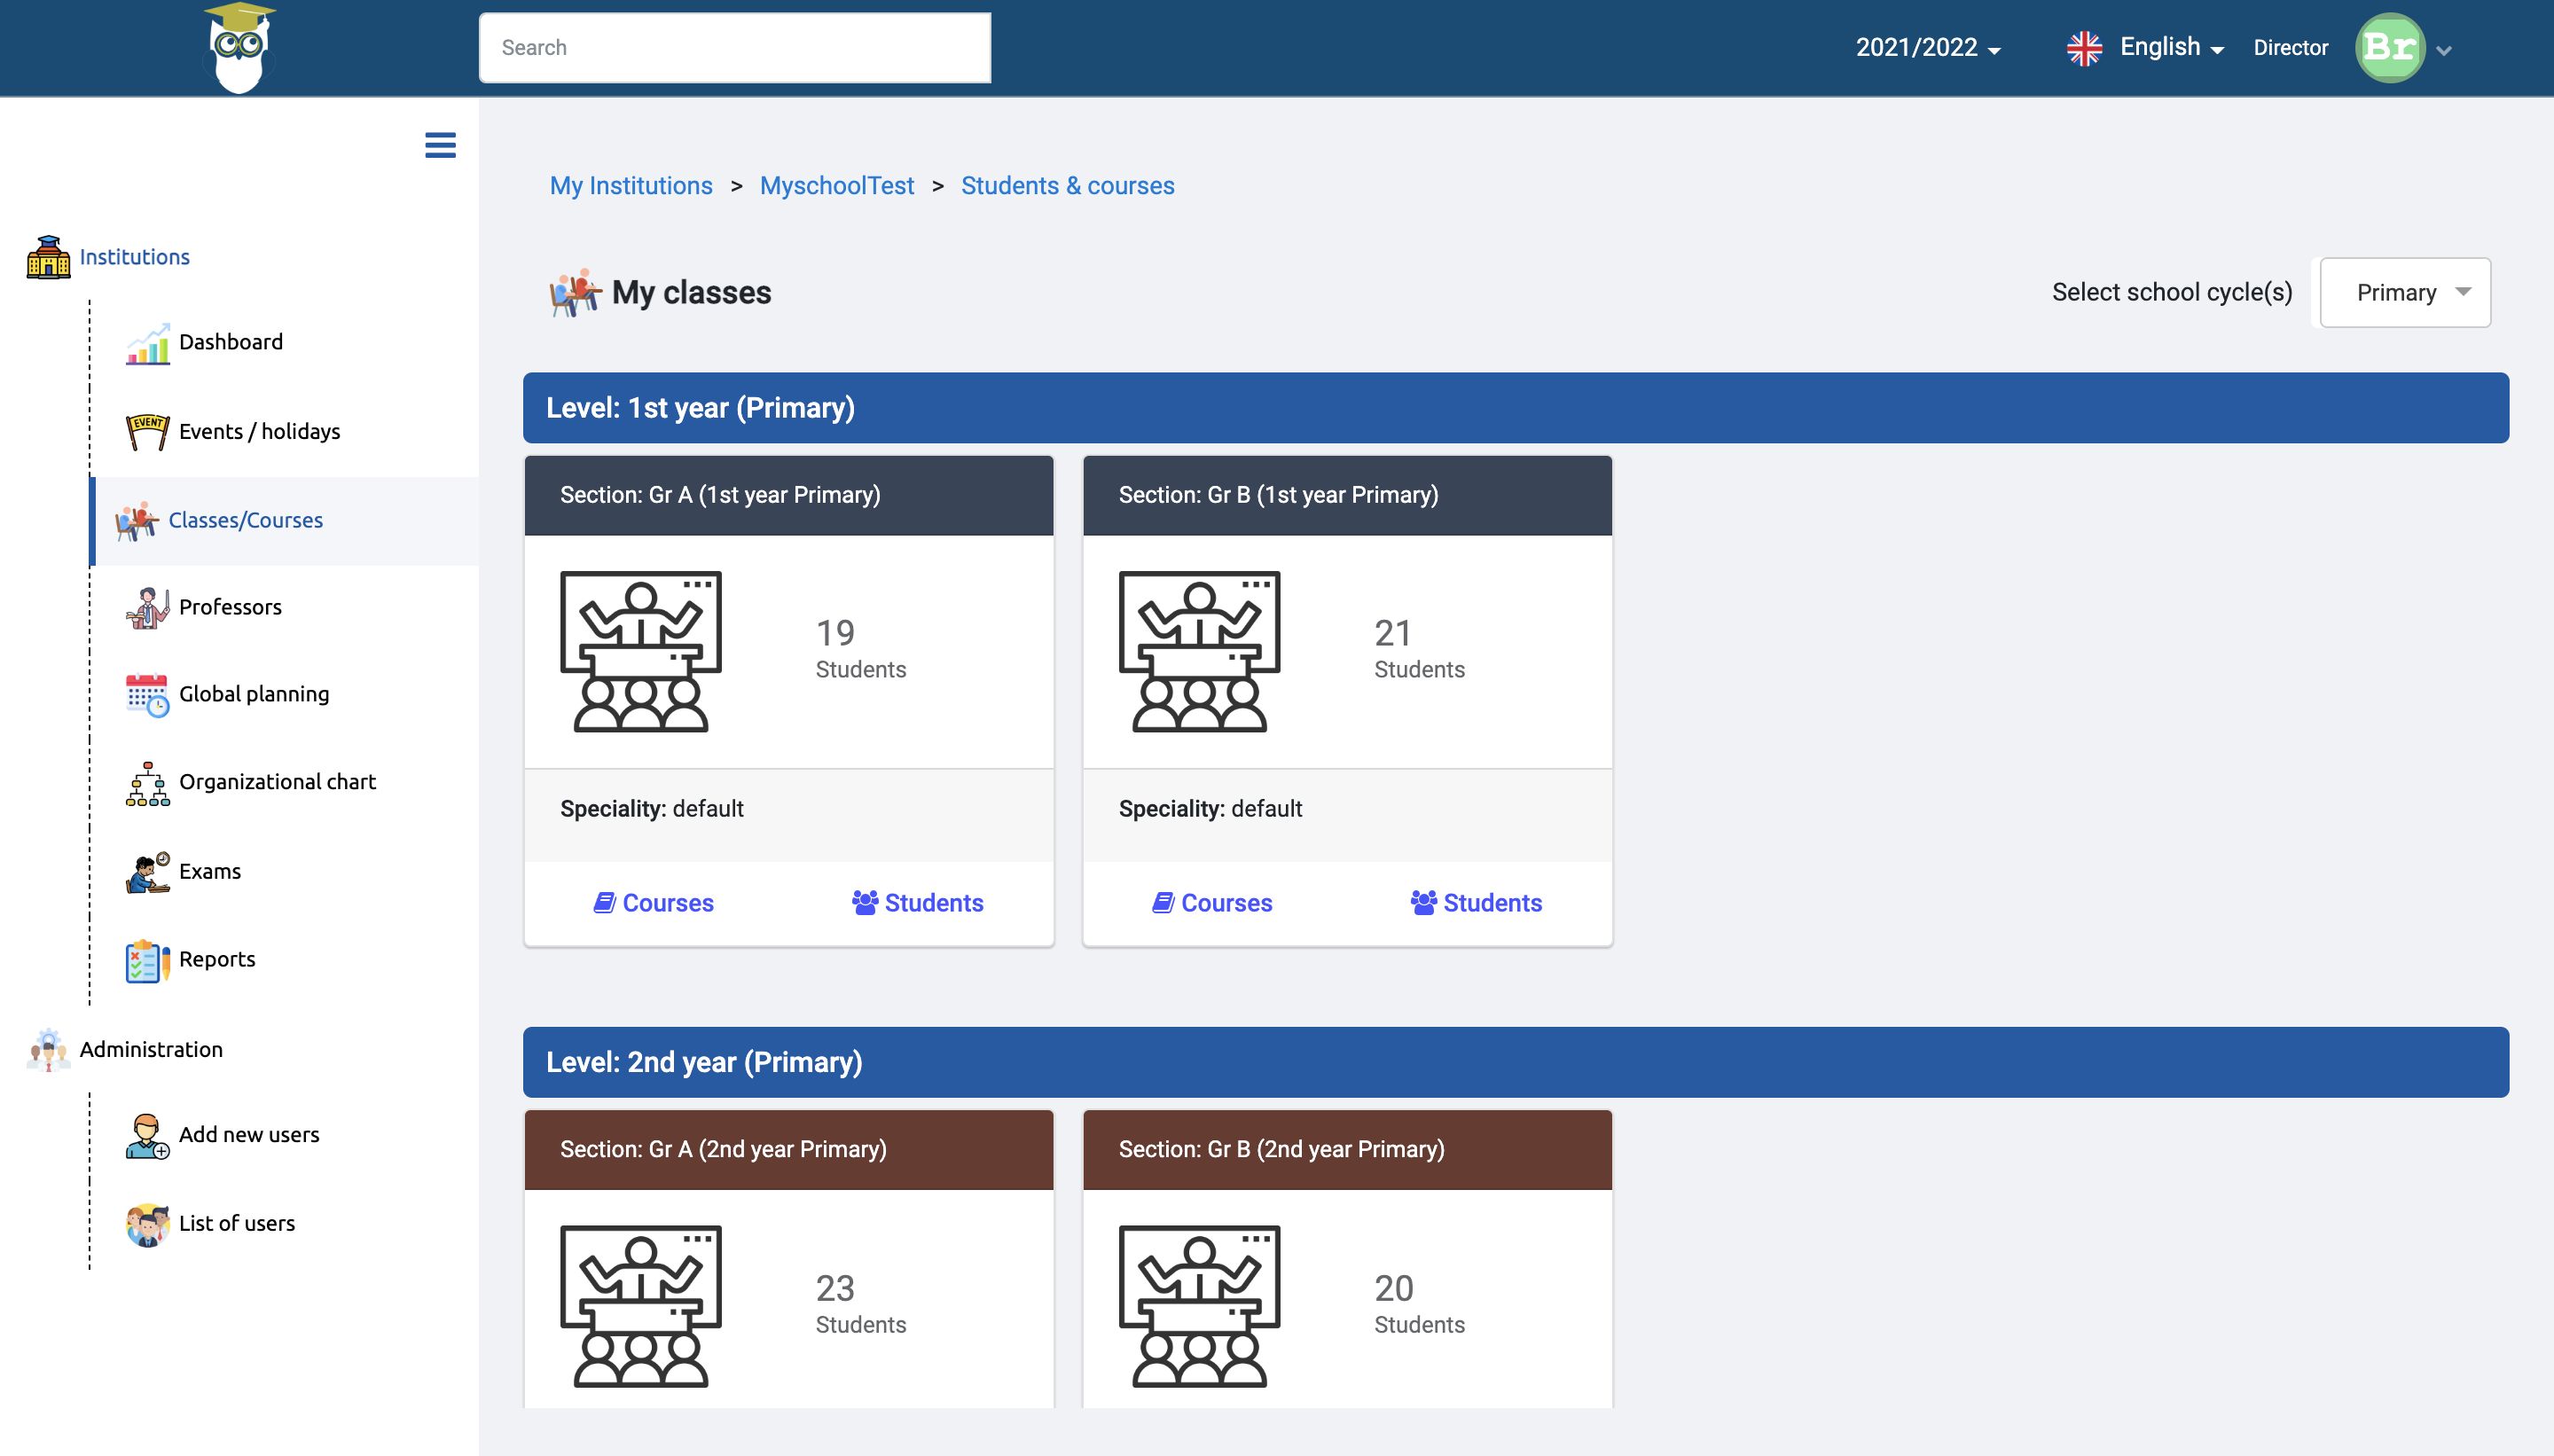This screenshot has height=1456, width=2554.
Task: Open Courses for Gr A 1st year
Action: (654, 903)
